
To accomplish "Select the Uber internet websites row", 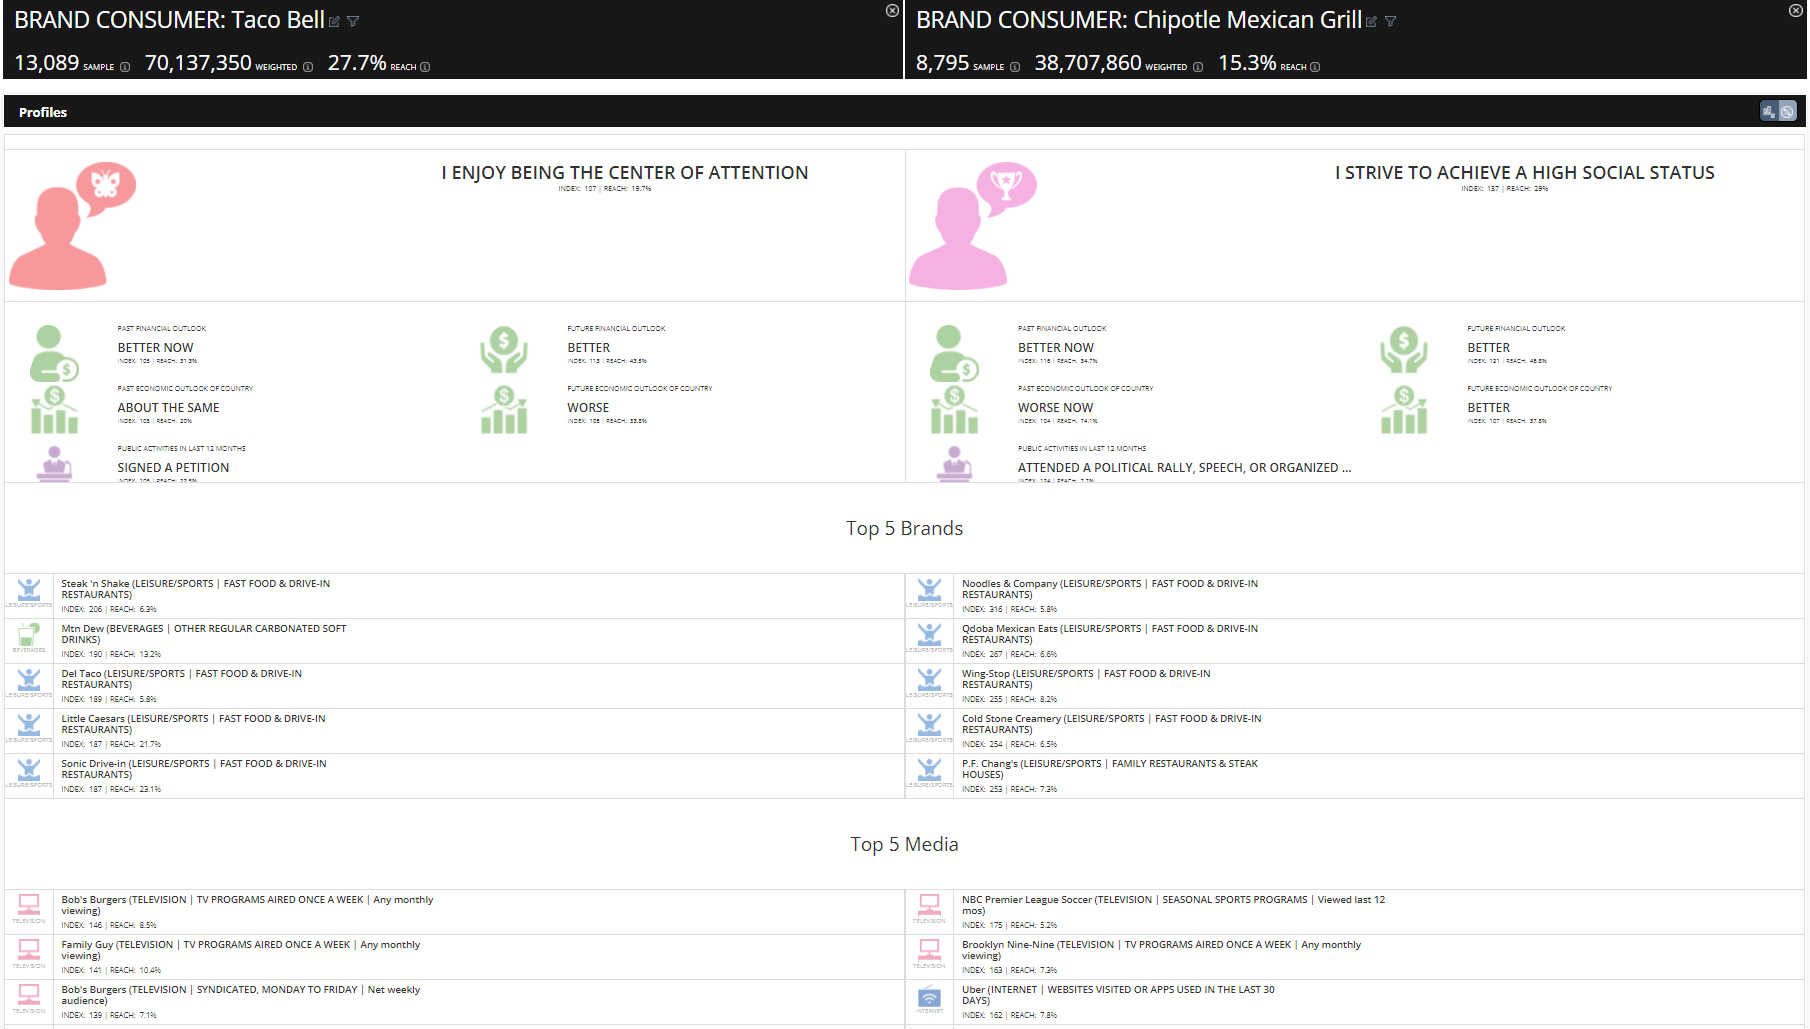I will (x=1355, y=1002).
